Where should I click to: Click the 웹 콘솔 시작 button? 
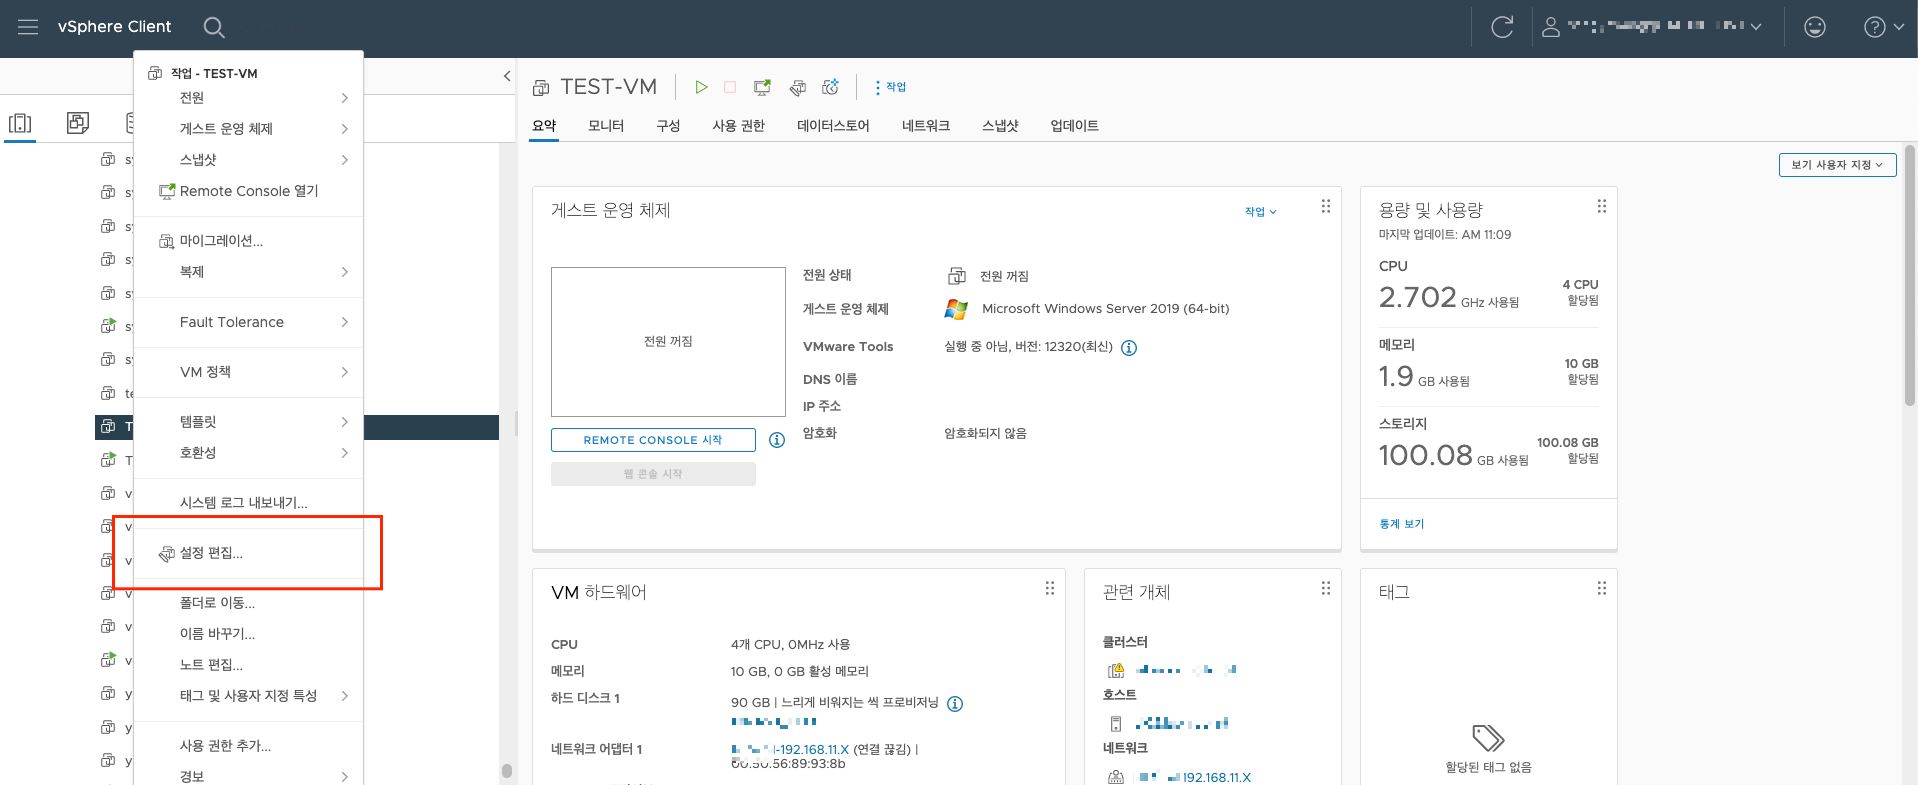click(653, 474)
